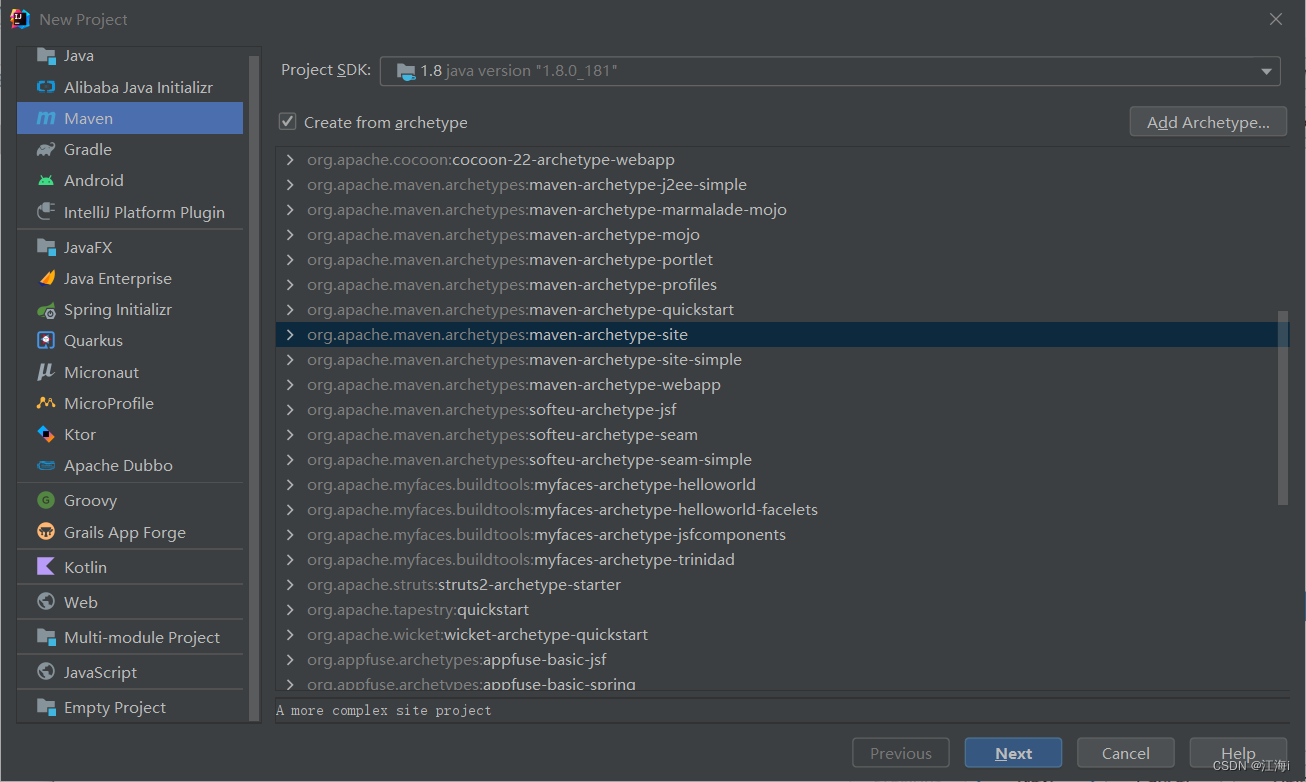Click the Empty Project folder icon
Viewport: 1306px width, 782px height.
pyautogui.click(x=46, y=707)
